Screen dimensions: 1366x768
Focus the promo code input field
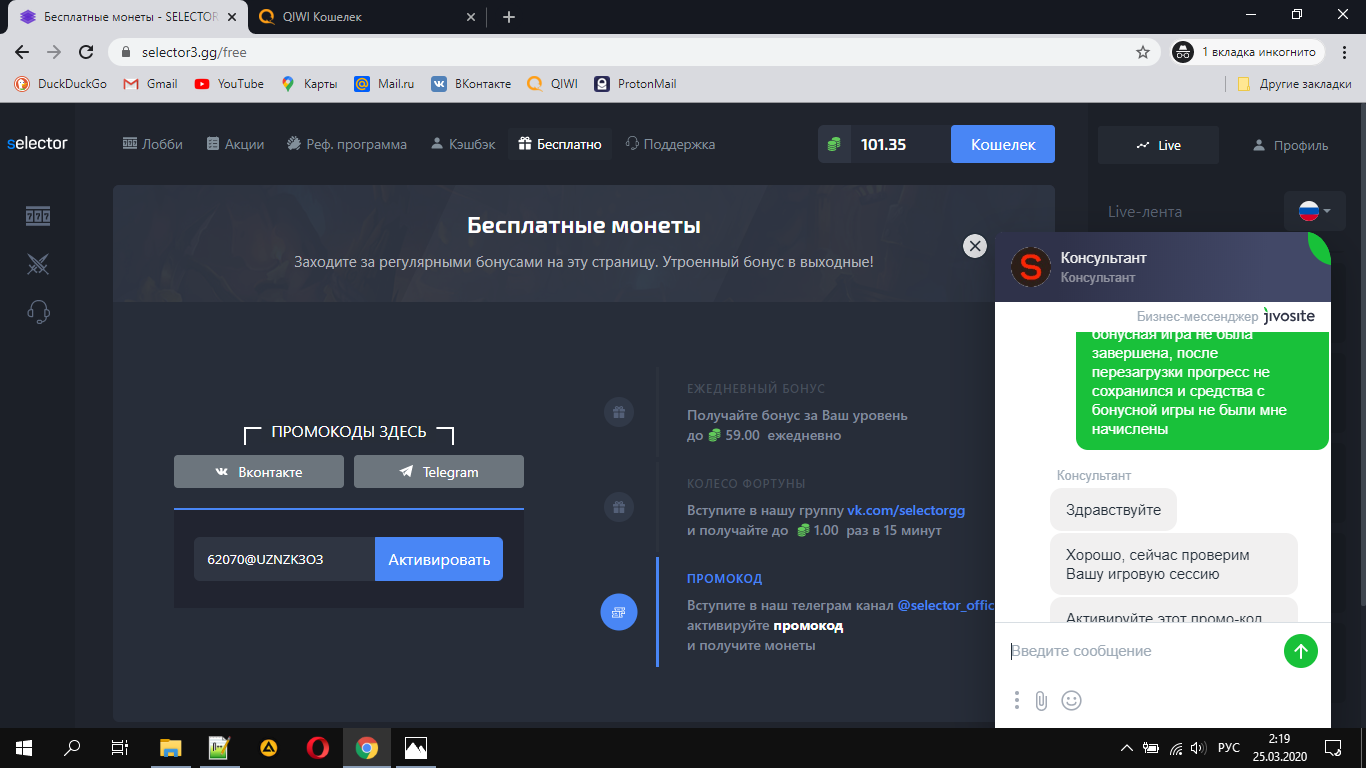pos(284,559)
